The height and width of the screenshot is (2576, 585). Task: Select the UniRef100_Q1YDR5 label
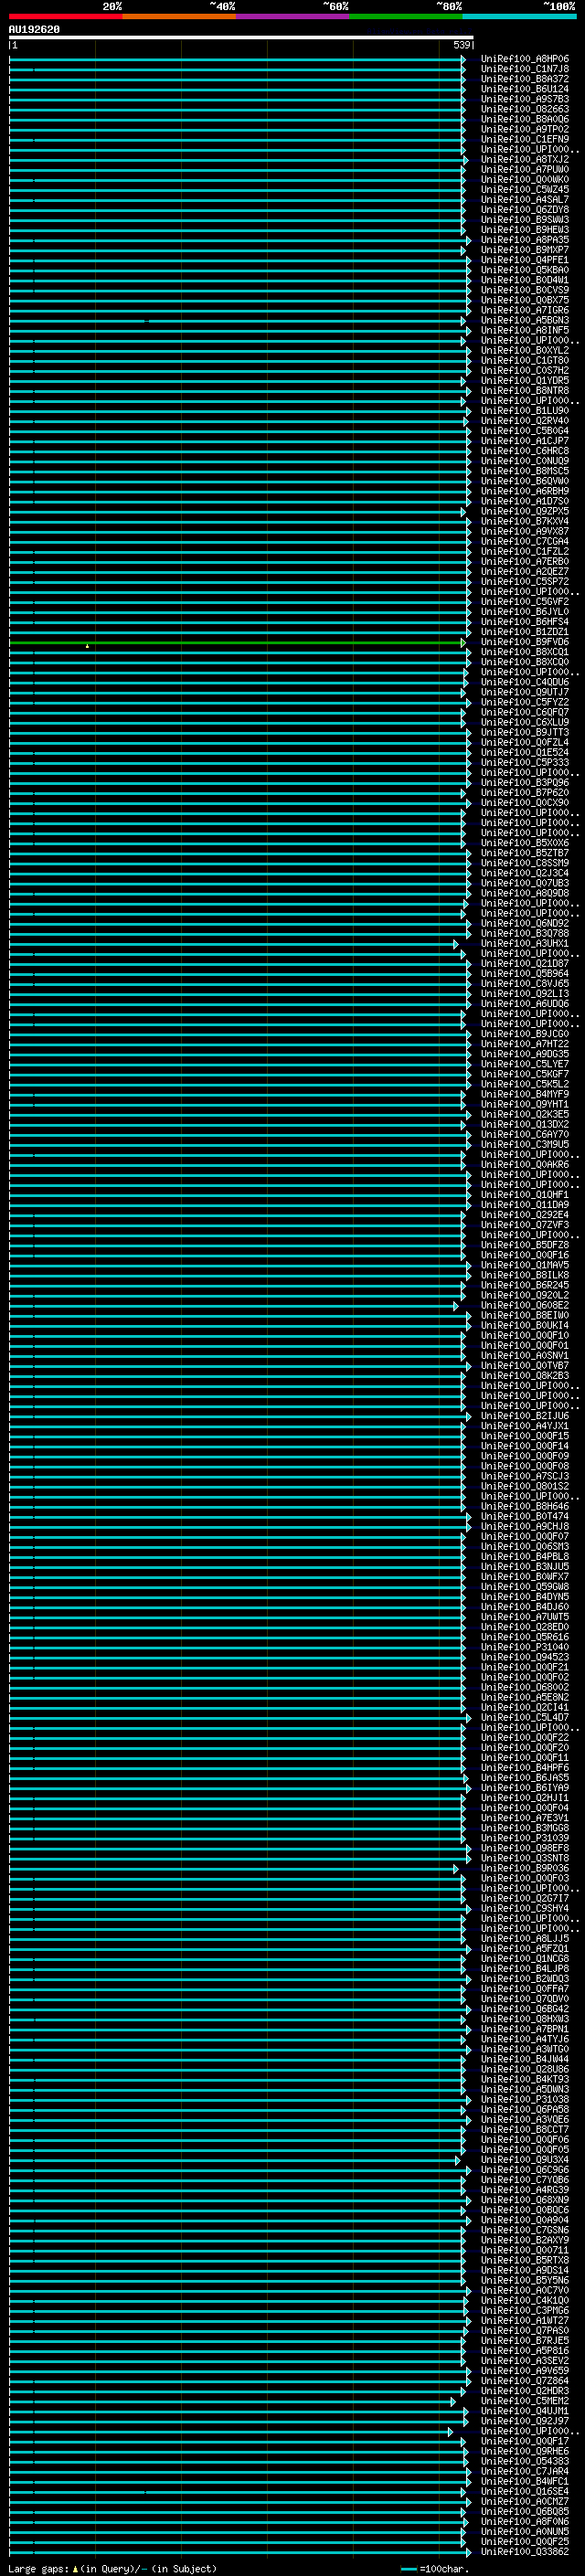pos(525,381)
